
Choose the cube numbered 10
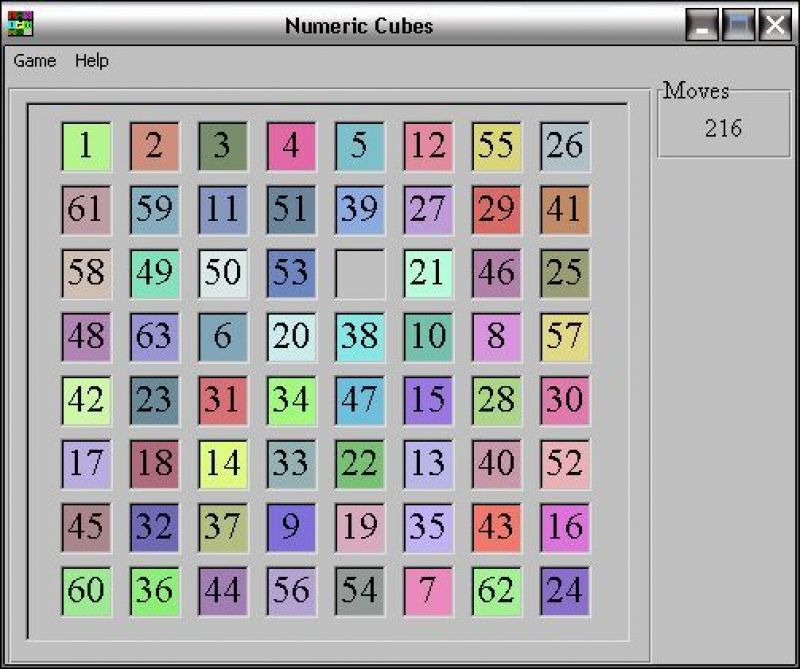pos(429,337)
